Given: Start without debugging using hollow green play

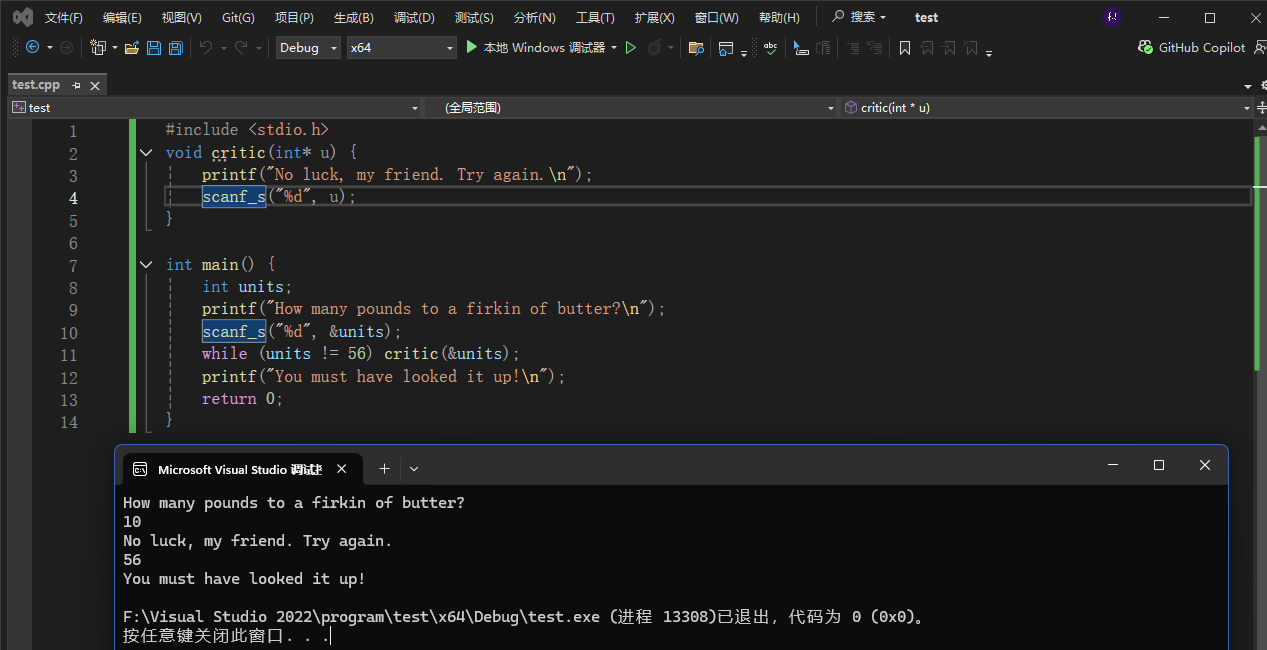Looking at the screenshot, I should coord(631,47).
